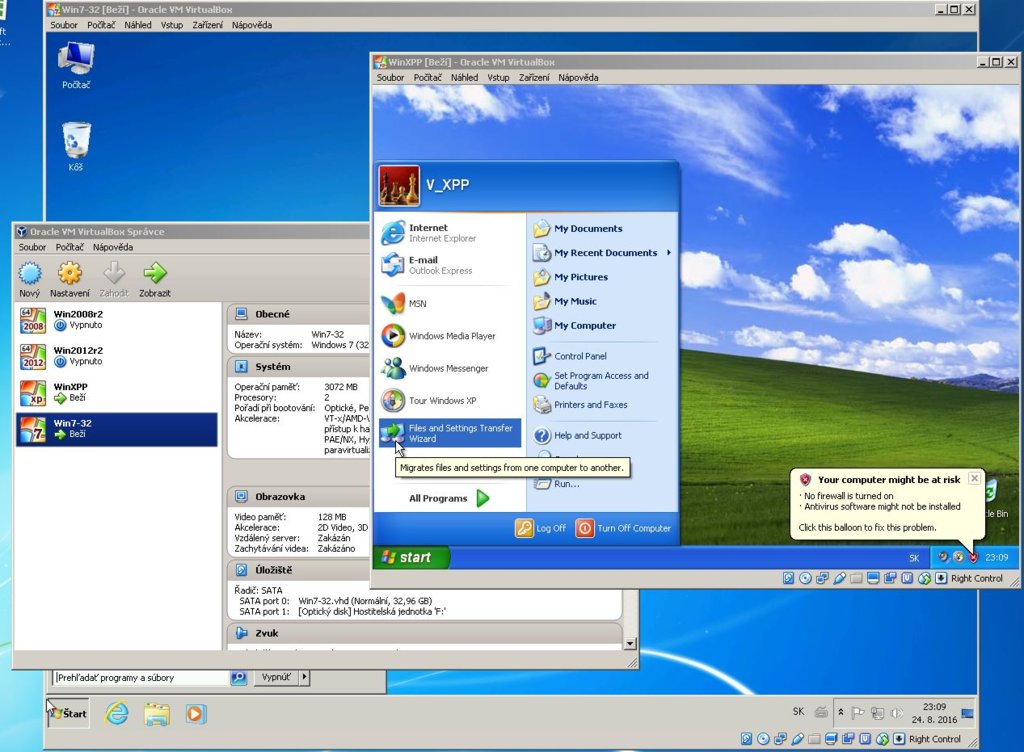
Task: Show hidden tray icons arrow in Win7
Action: [841, 712]
